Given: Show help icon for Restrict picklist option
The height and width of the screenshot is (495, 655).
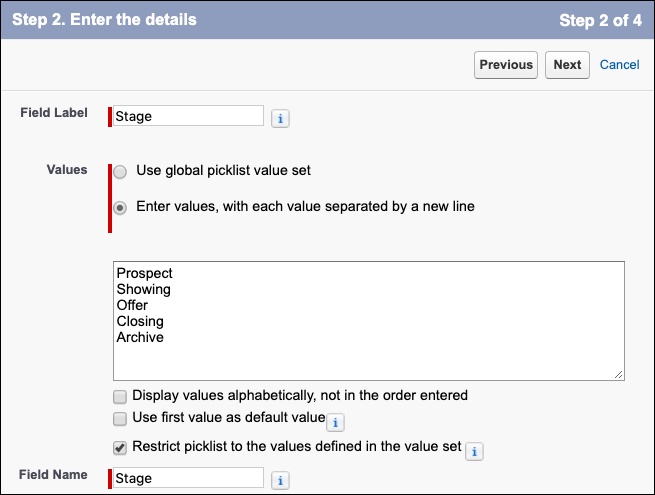Looking at the screenshot, I should click(474, 452).
